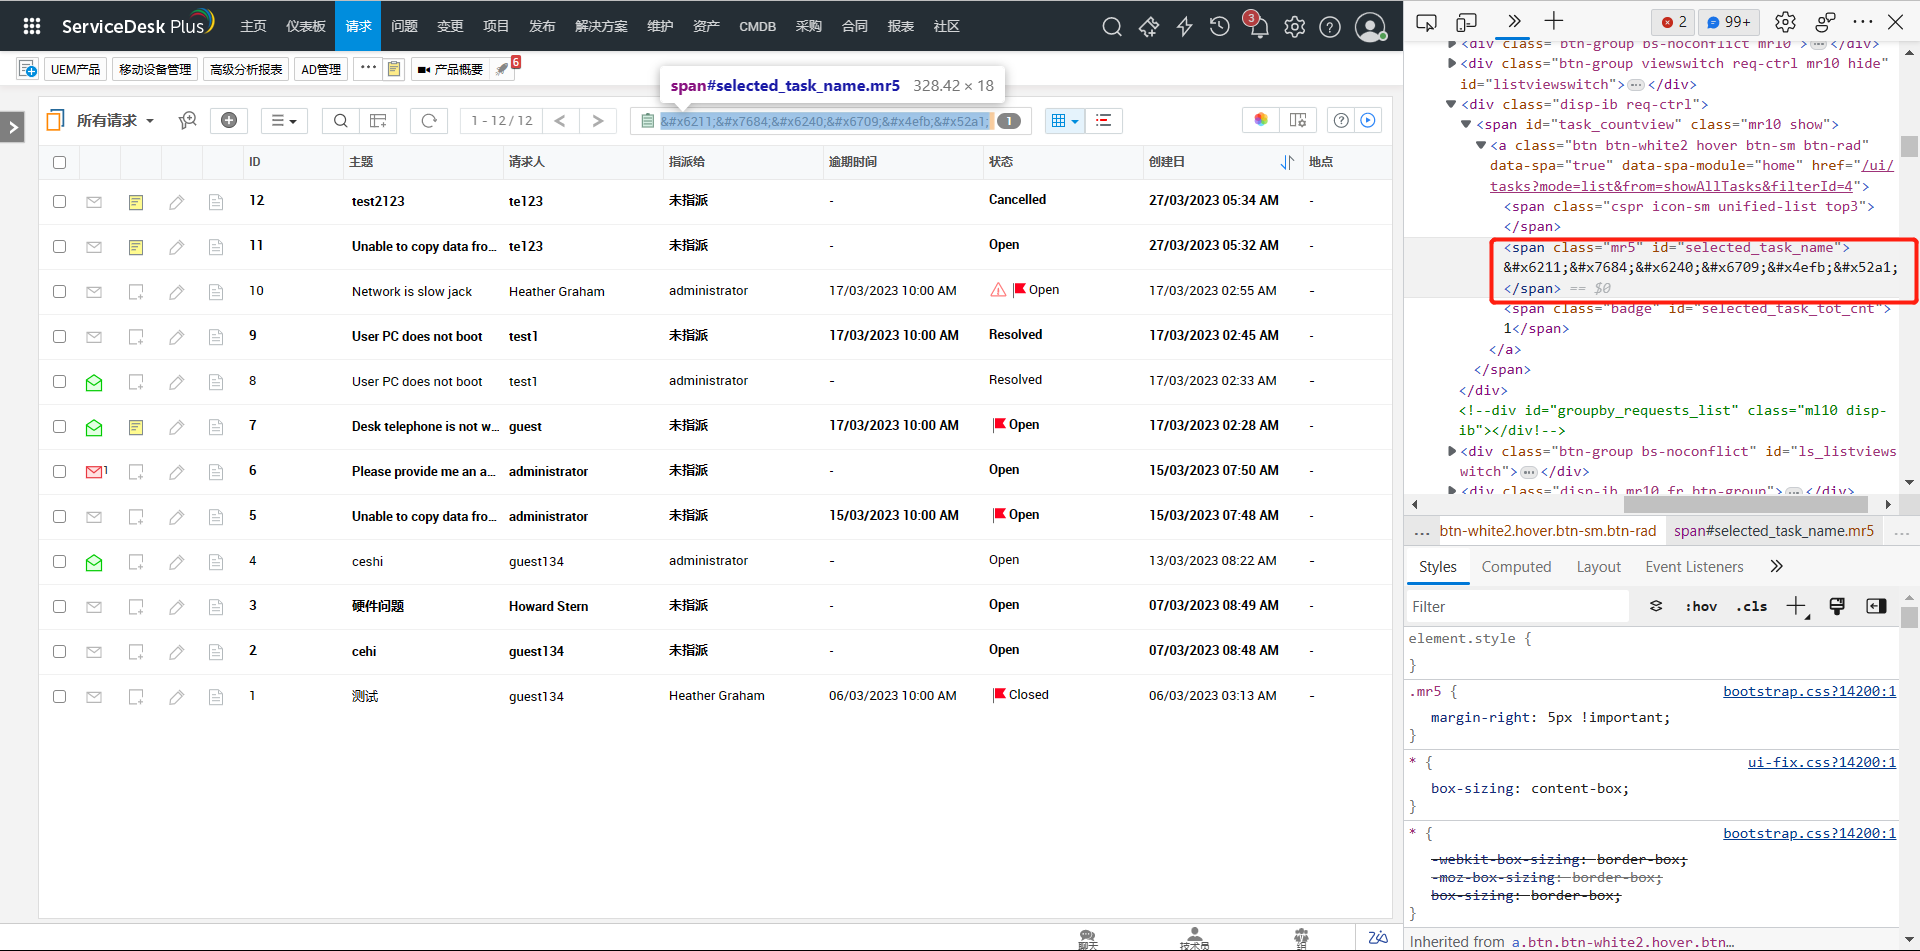Open ServiceDesk admin settings gear
This screenshot has width=1920, height=951.
point(1295,27)
